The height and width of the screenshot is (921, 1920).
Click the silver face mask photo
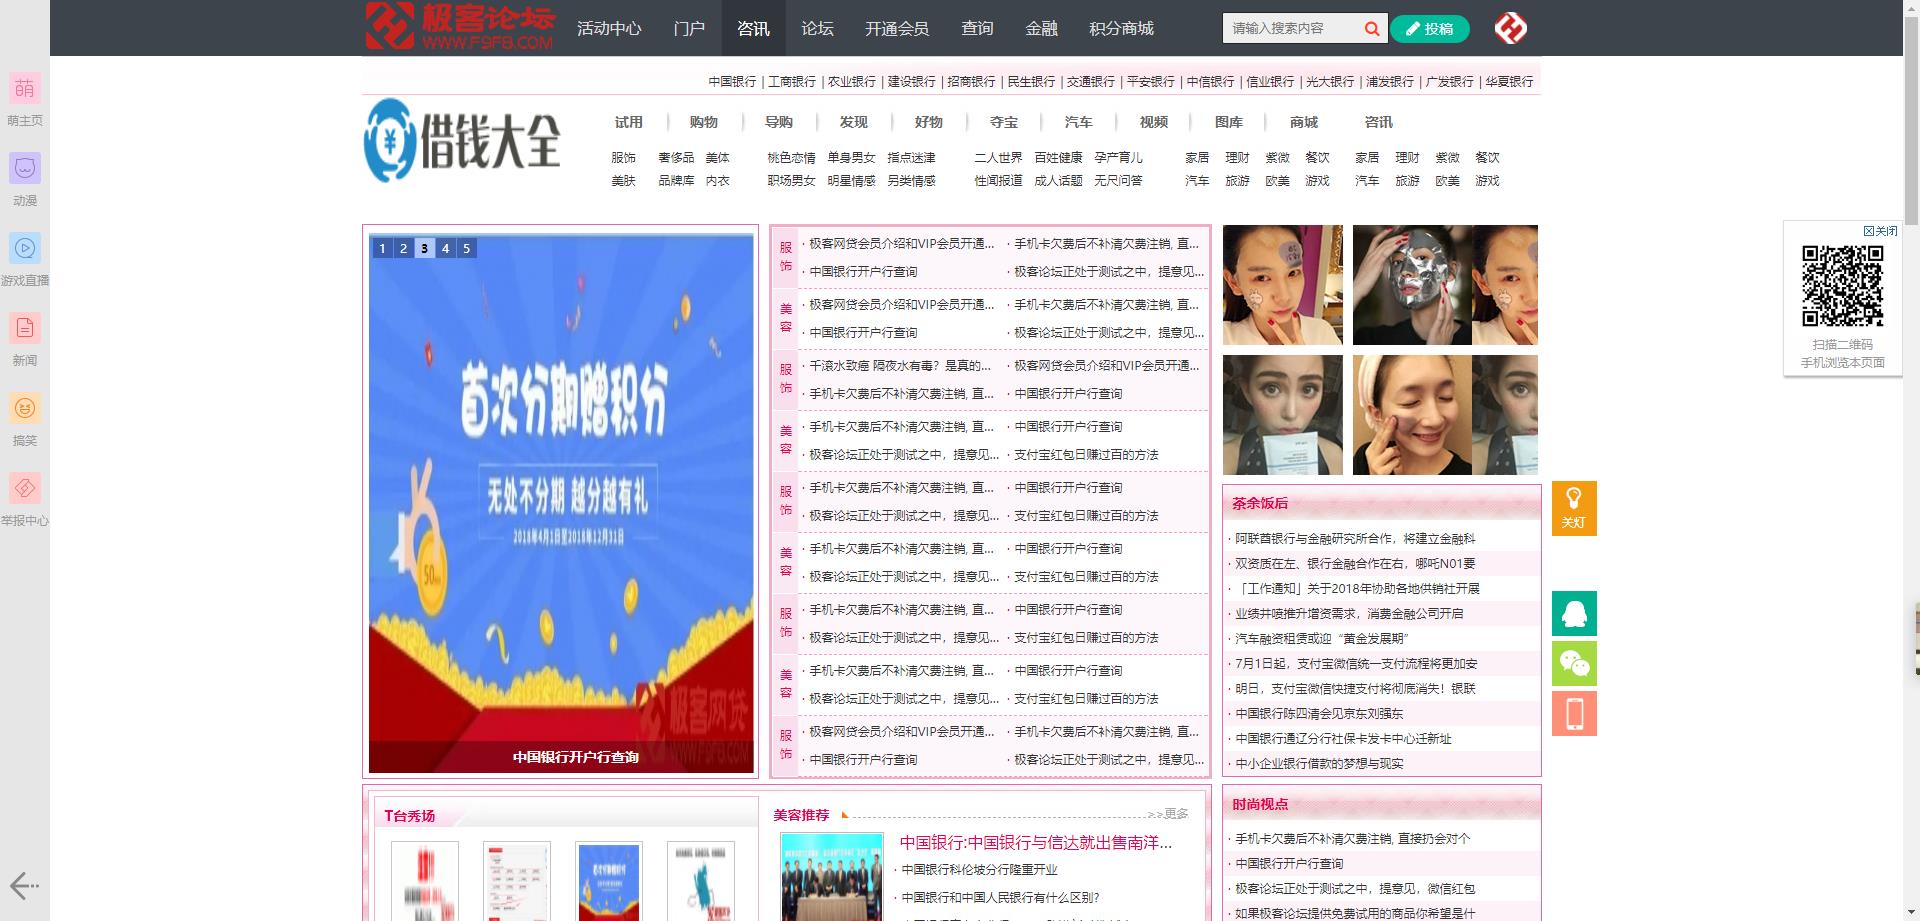point(1412,285)
